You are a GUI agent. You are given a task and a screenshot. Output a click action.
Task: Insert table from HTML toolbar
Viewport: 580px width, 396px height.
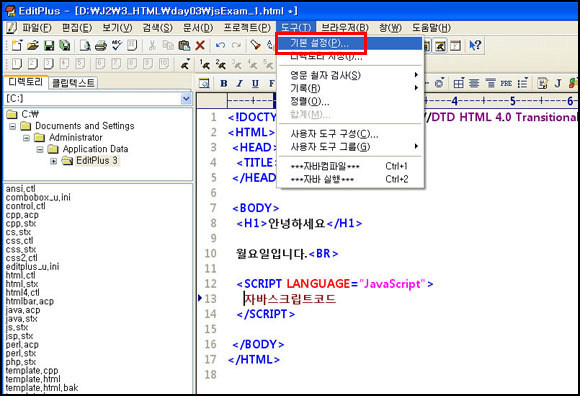pyautogui.click(x=459, y=83)
